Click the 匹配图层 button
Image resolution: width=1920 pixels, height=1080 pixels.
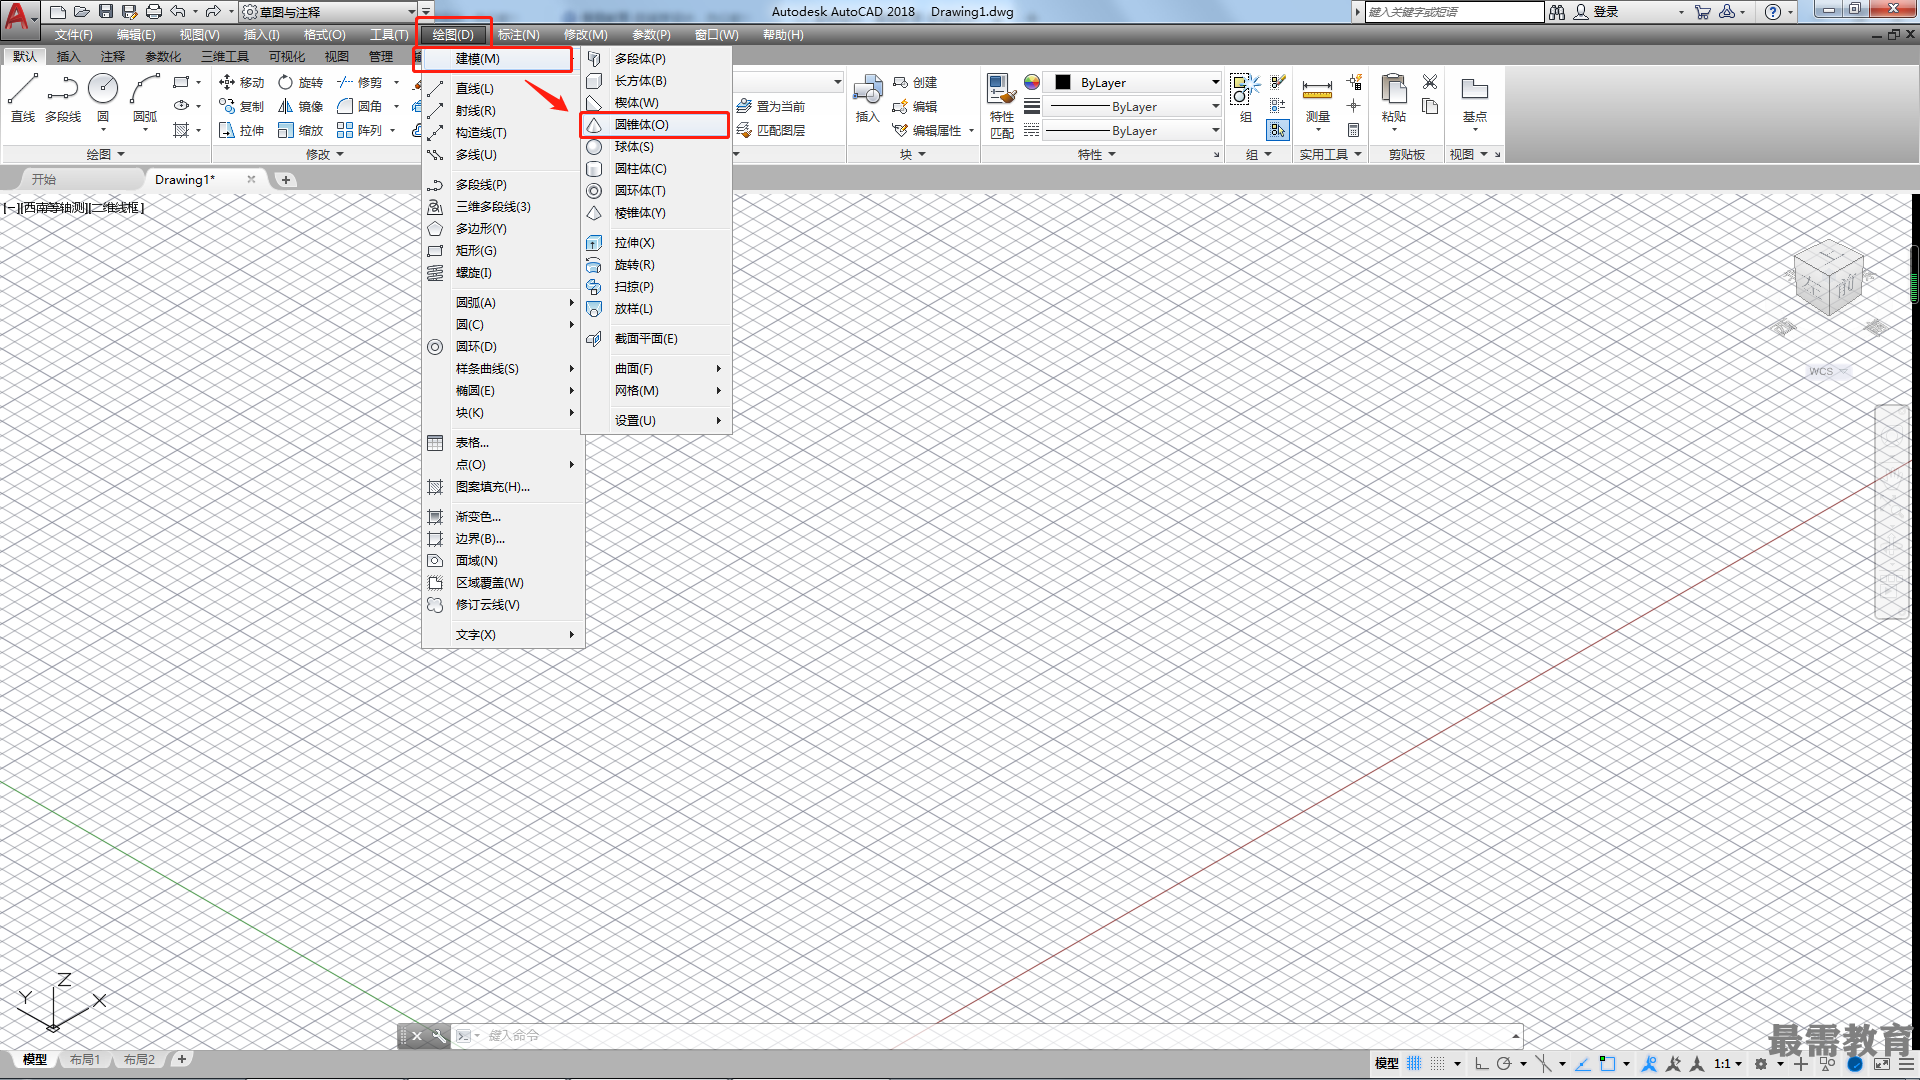tap(771, 131)
